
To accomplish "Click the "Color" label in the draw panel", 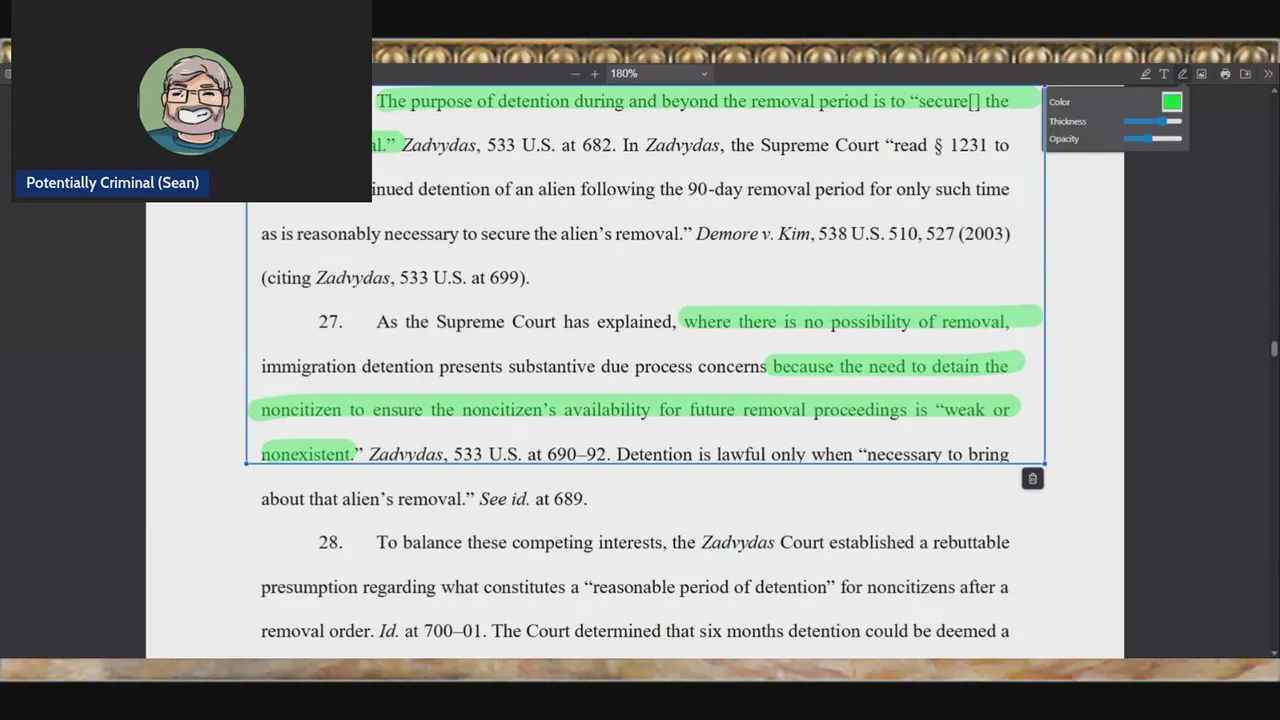I will 1060,102.
